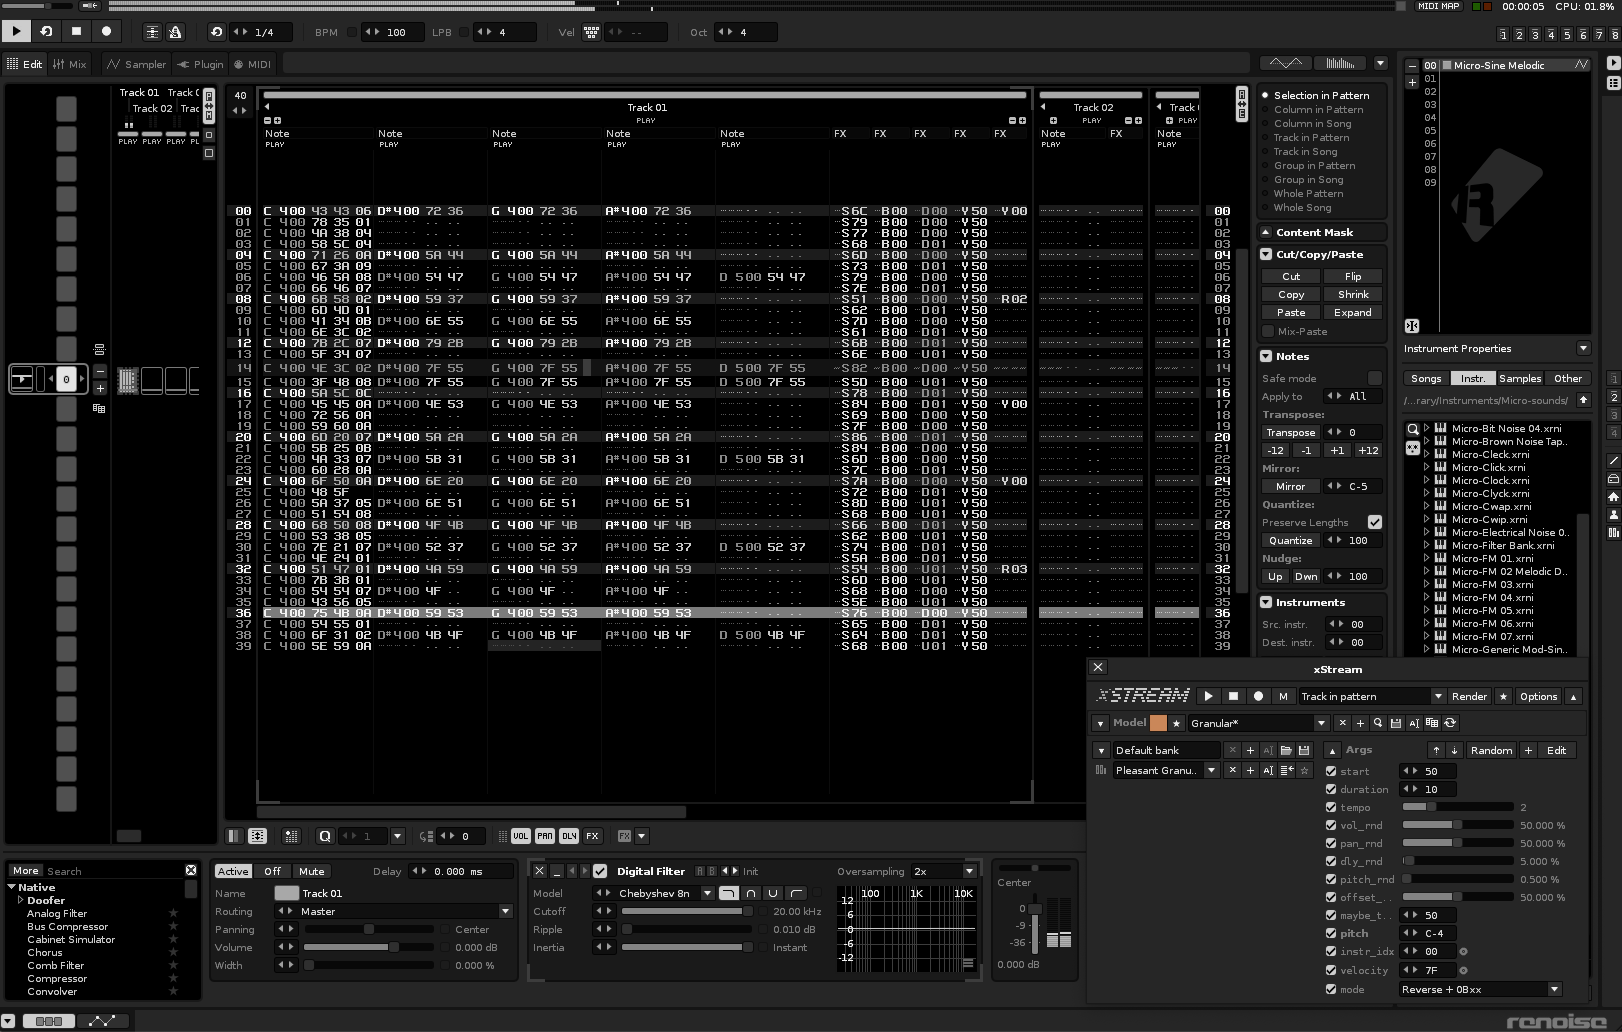Image resolution: width=1622 pixels, height=1032 pixels.
Task: Toggle the Safe mode checkbox
Action: tap(1375, 378)
